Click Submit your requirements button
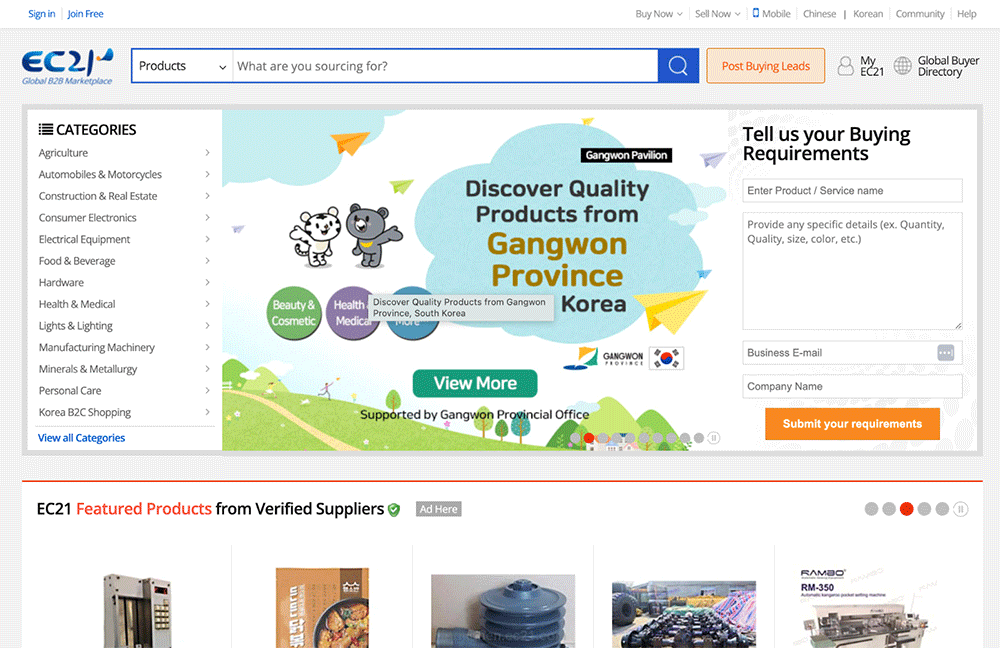This screenshot has width=1000, height=648. click(852, 424)
